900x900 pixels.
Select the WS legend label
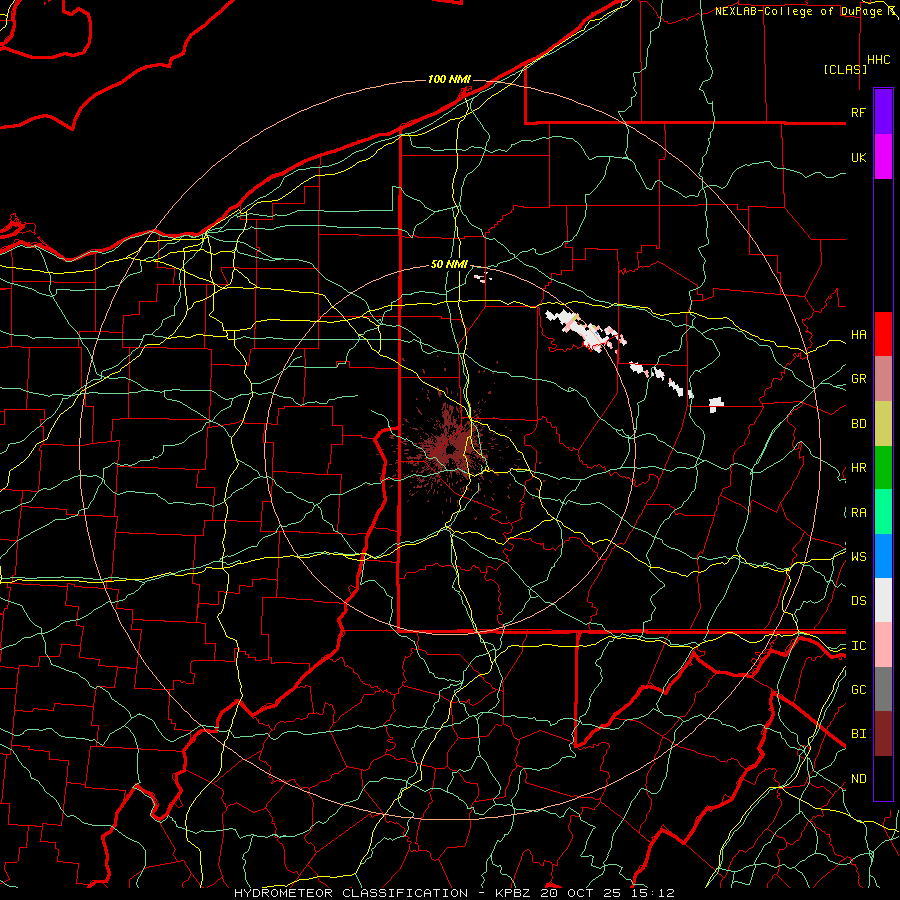(x=859, y=557)
